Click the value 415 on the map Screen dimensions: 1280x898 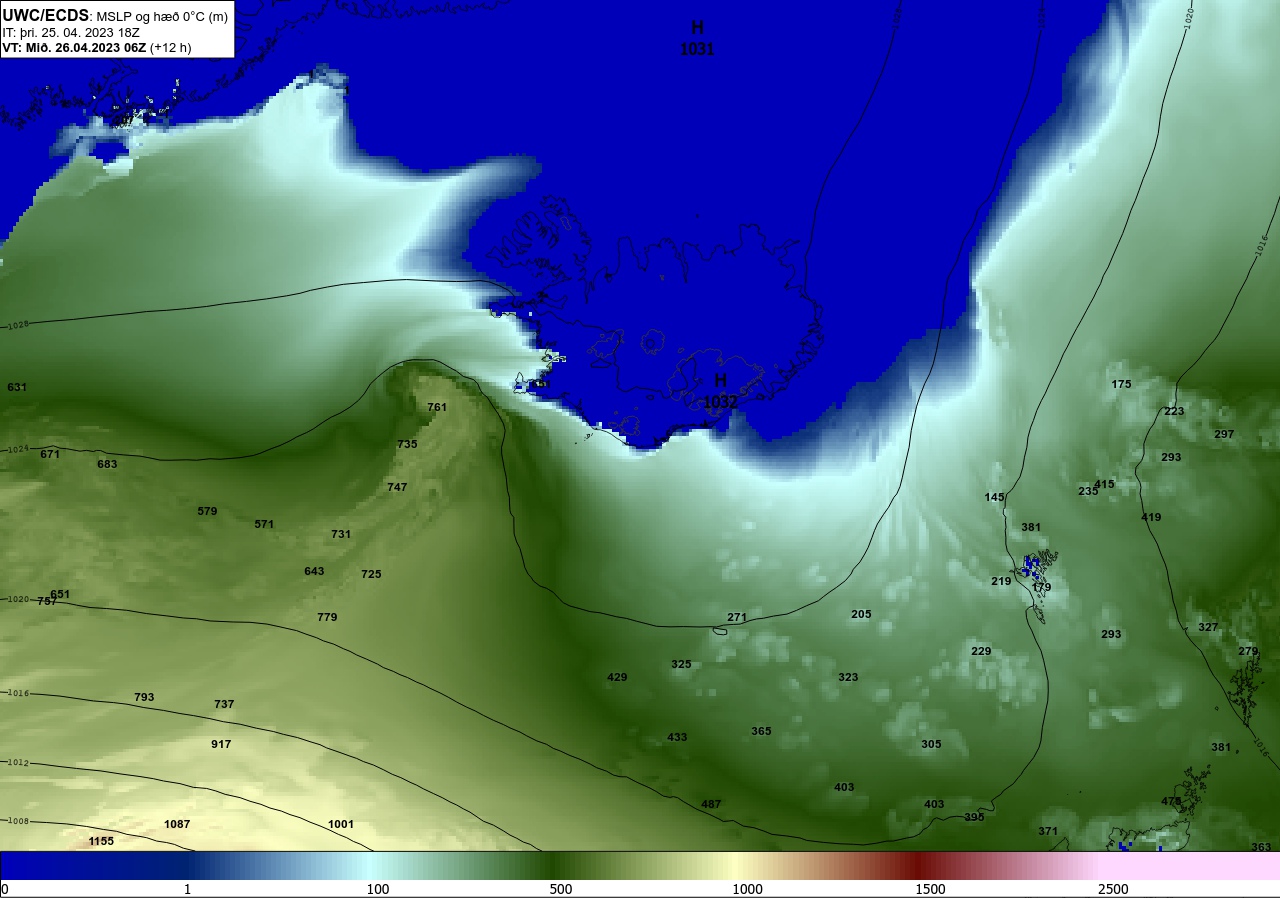[1104, 484]
